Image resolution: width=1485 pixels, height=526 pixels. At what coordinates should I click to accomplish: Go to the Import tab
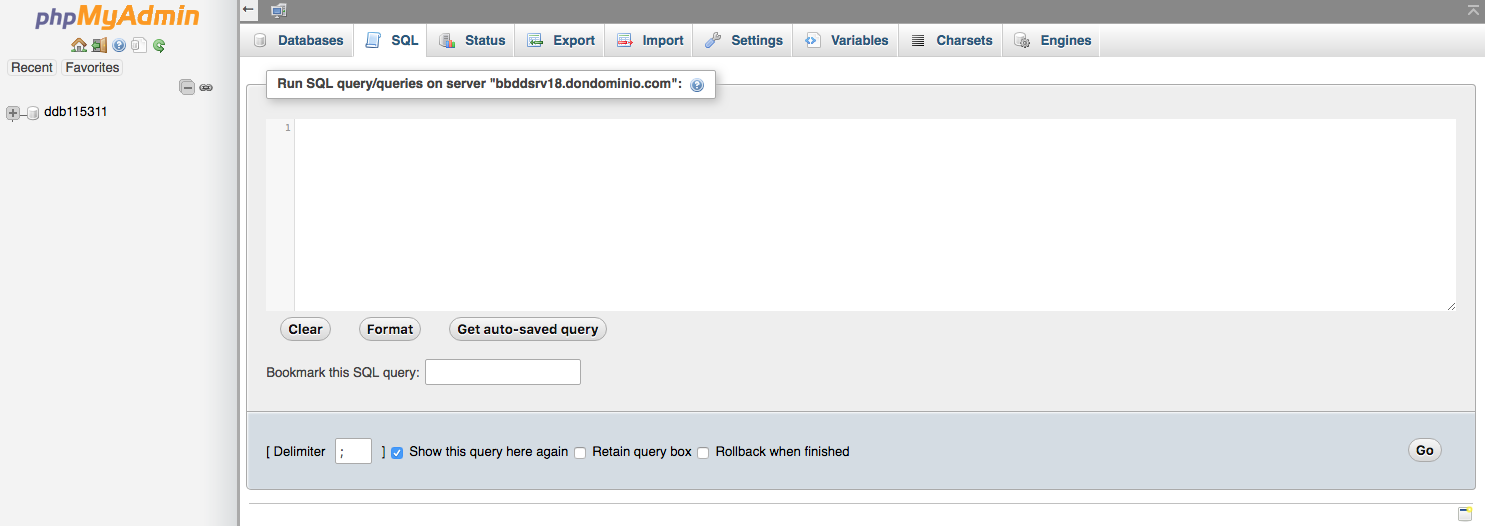[650, 40]
